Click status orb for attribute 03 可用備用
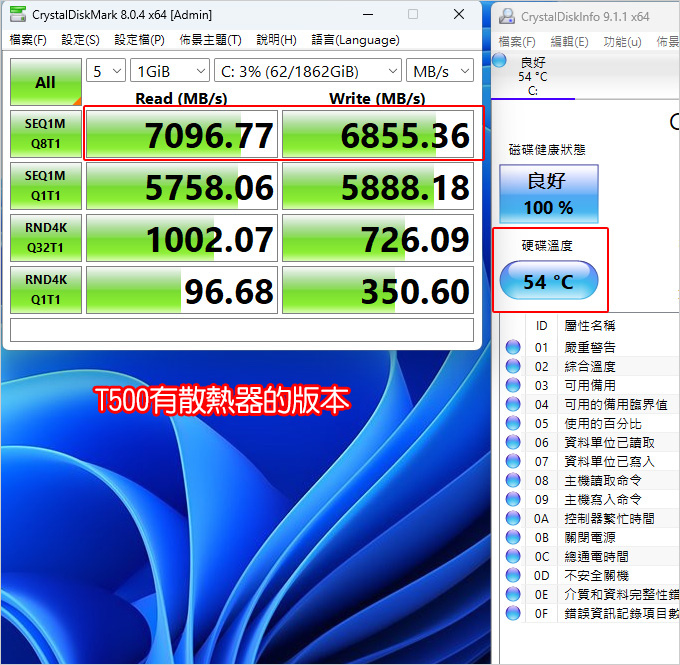The width and height of the screenshot is (680, 665). (x=513, y=385)
